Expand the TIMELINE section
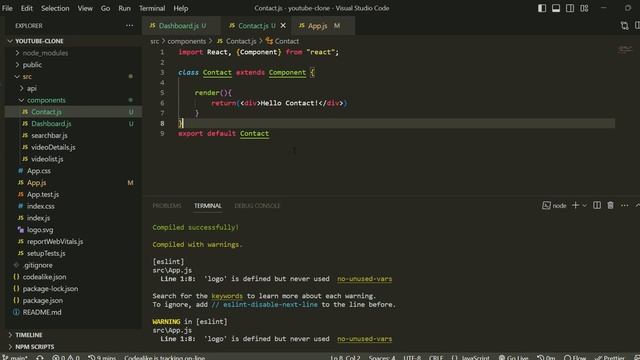The width and height of the screenshot is (640, 360). point(29,335)
